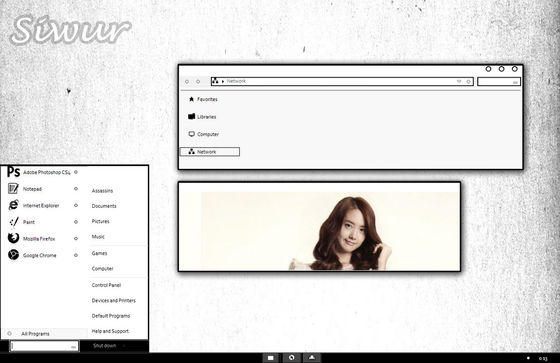
Task: Focus the explorer search field
Action: pos(499,82)
